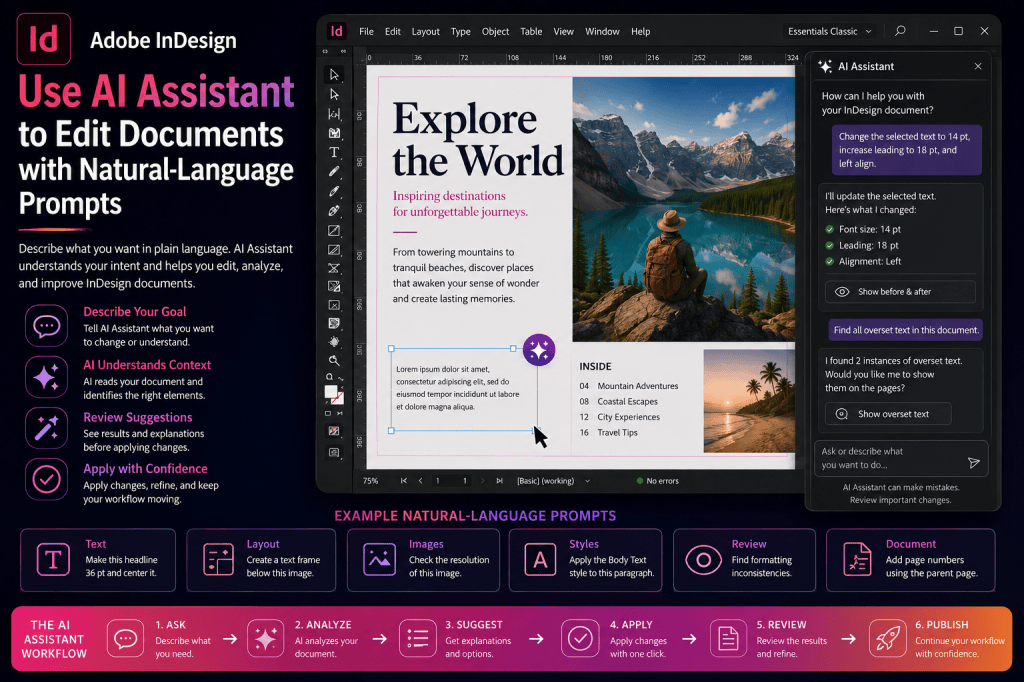Click the AI Assistant sparkle icon in the panel header
Screen dimensions: 1024x682
click(825, 66)
